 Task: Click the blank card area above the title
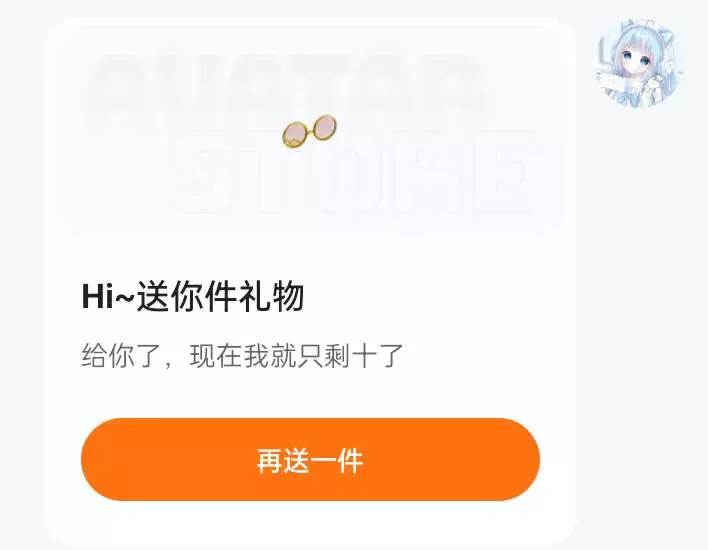click(311, 256)
